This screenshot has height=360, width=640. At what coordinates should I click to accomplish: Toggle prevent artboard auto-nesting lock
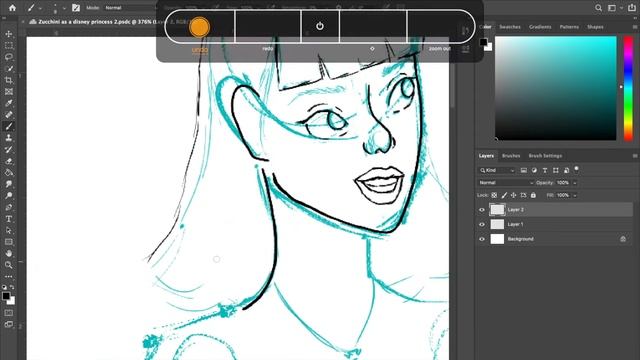tap(523, 196)
